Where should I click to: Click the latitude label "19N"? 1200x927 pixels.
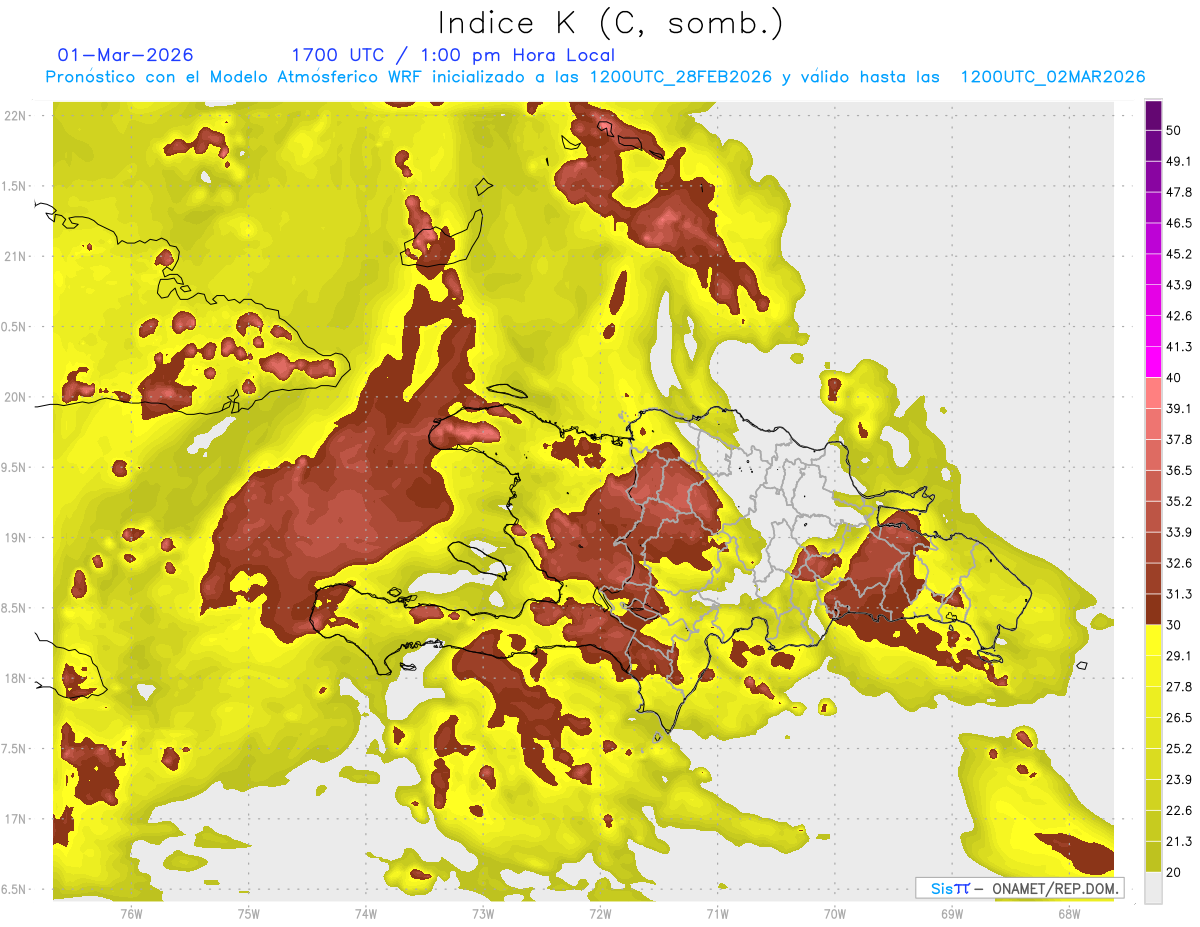point(14,537)
